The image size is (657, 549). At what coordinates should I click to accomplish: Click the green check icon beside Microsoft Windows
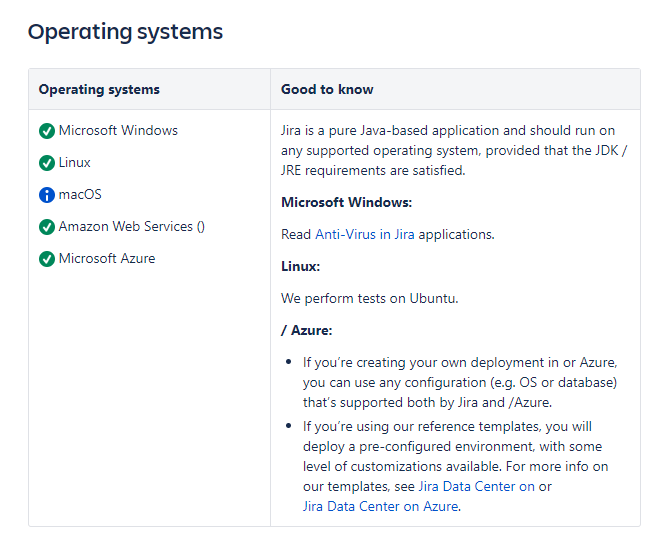[x=47, y=131]
